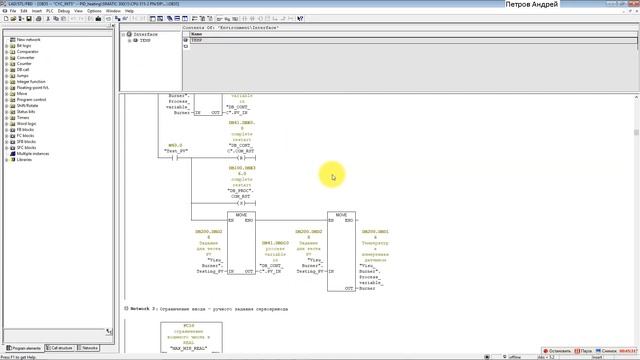Screen dimensions: 640x360
Task: Click the New file toolbar icon
Action: tap(6, 19)
